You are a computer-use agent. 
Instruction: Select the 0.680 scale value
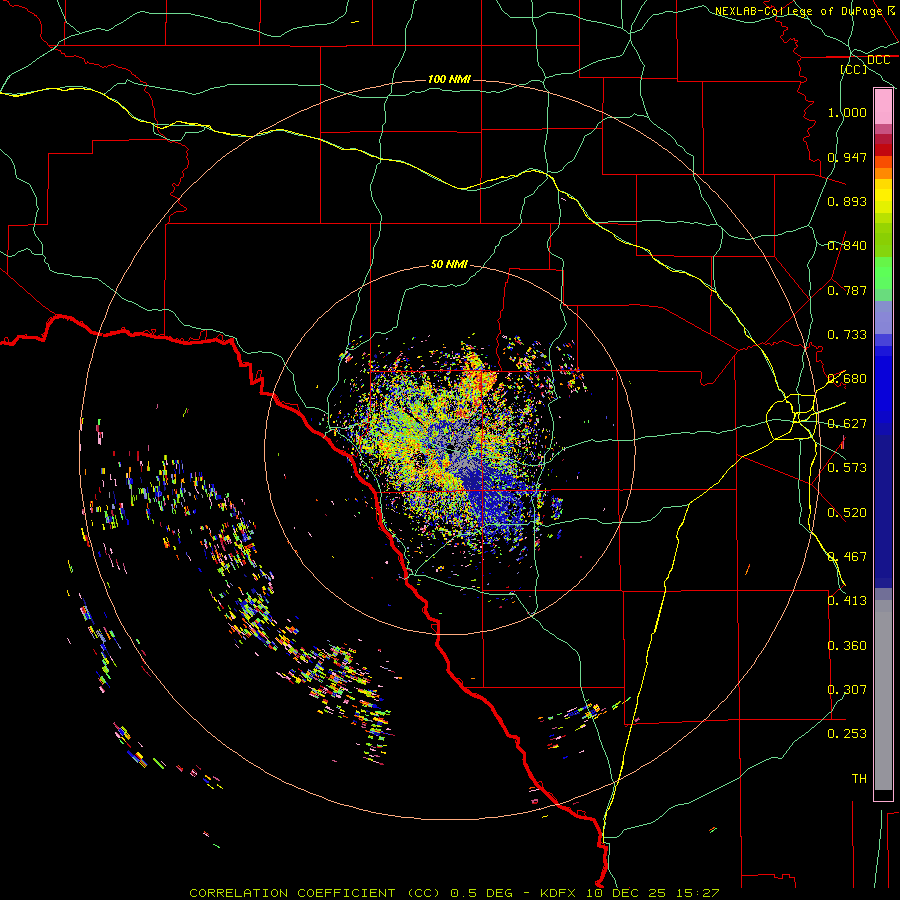[x=847, y=379]
